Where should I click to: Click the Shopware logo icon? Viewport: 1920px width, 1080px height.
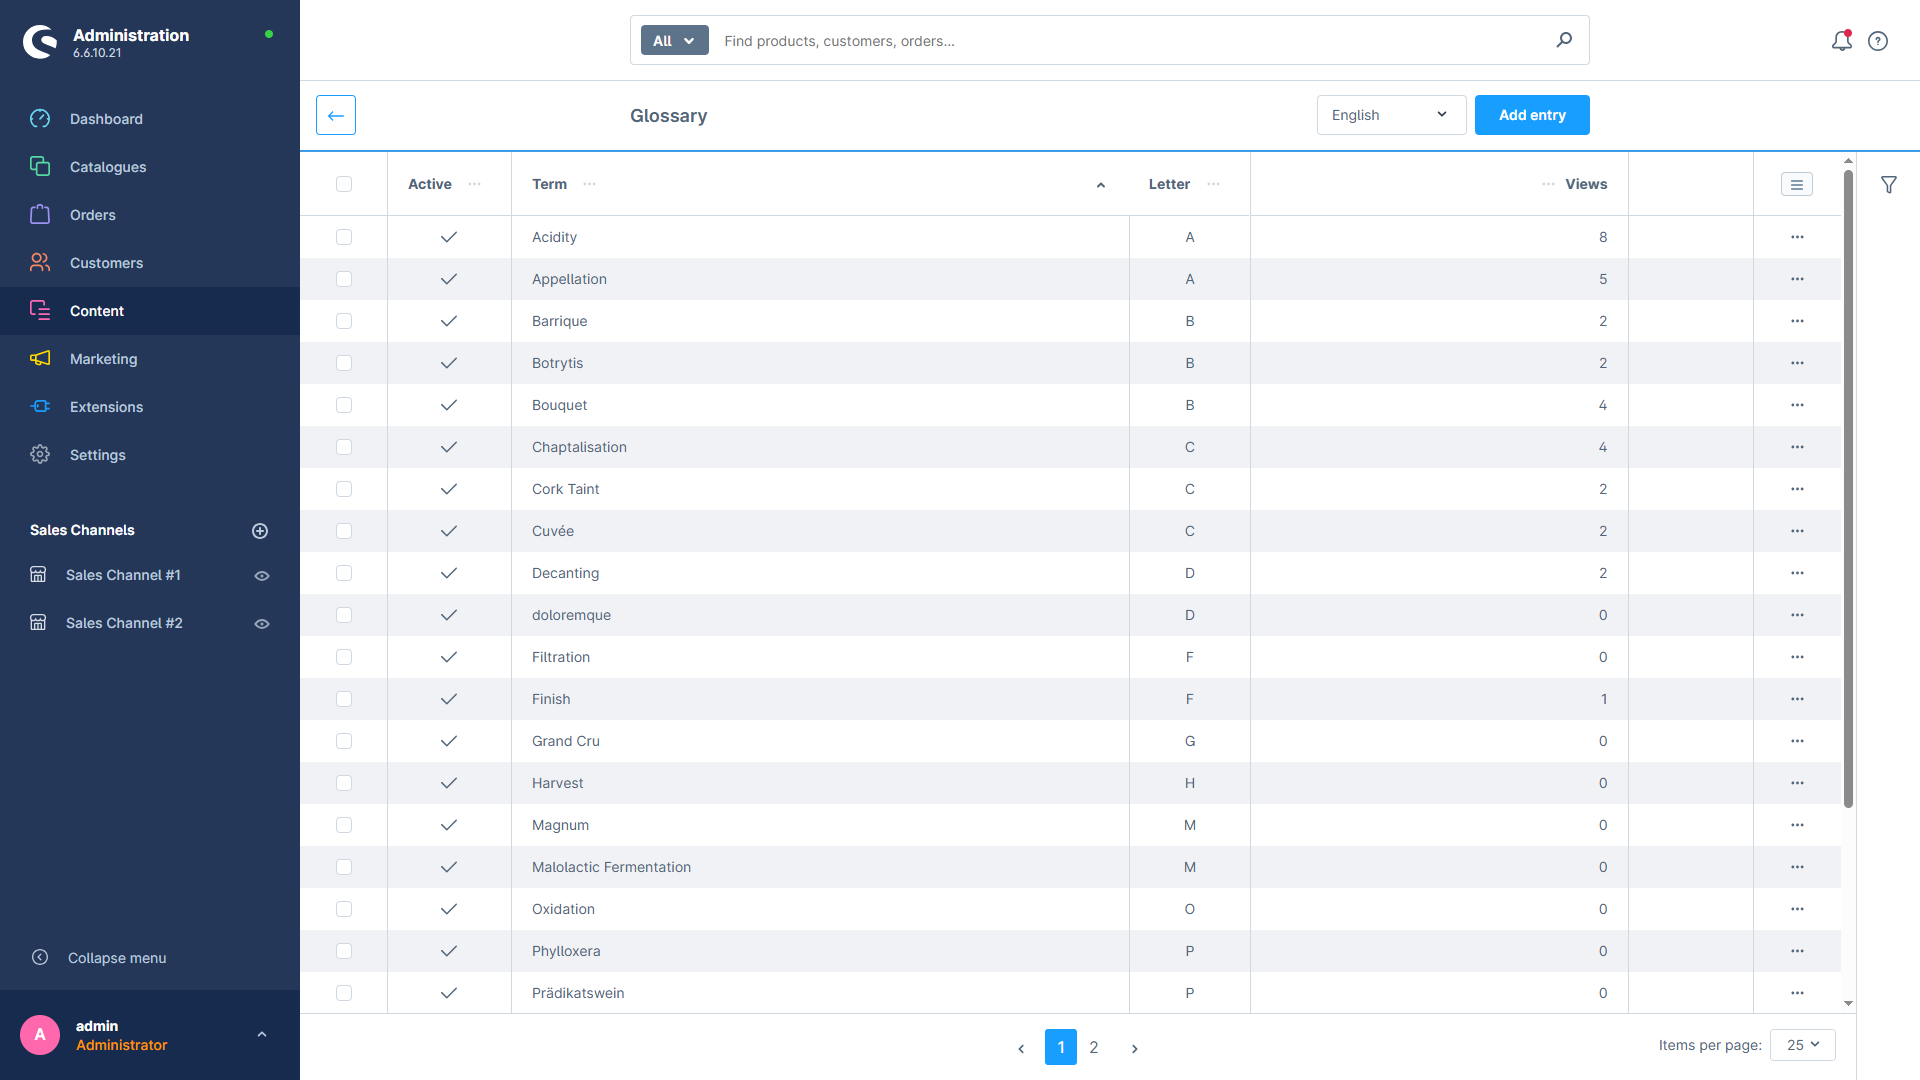click(x=41, y=42)
